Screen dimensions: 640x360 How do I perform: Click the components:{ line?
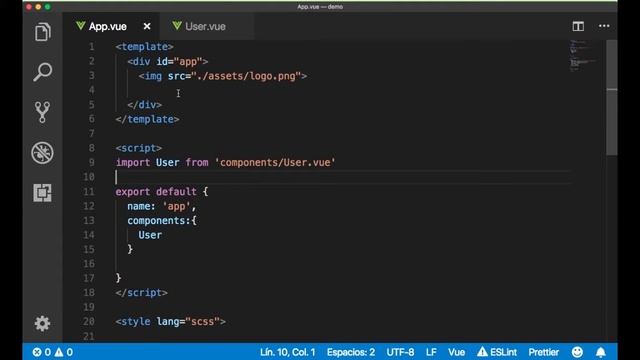(162, 220)
